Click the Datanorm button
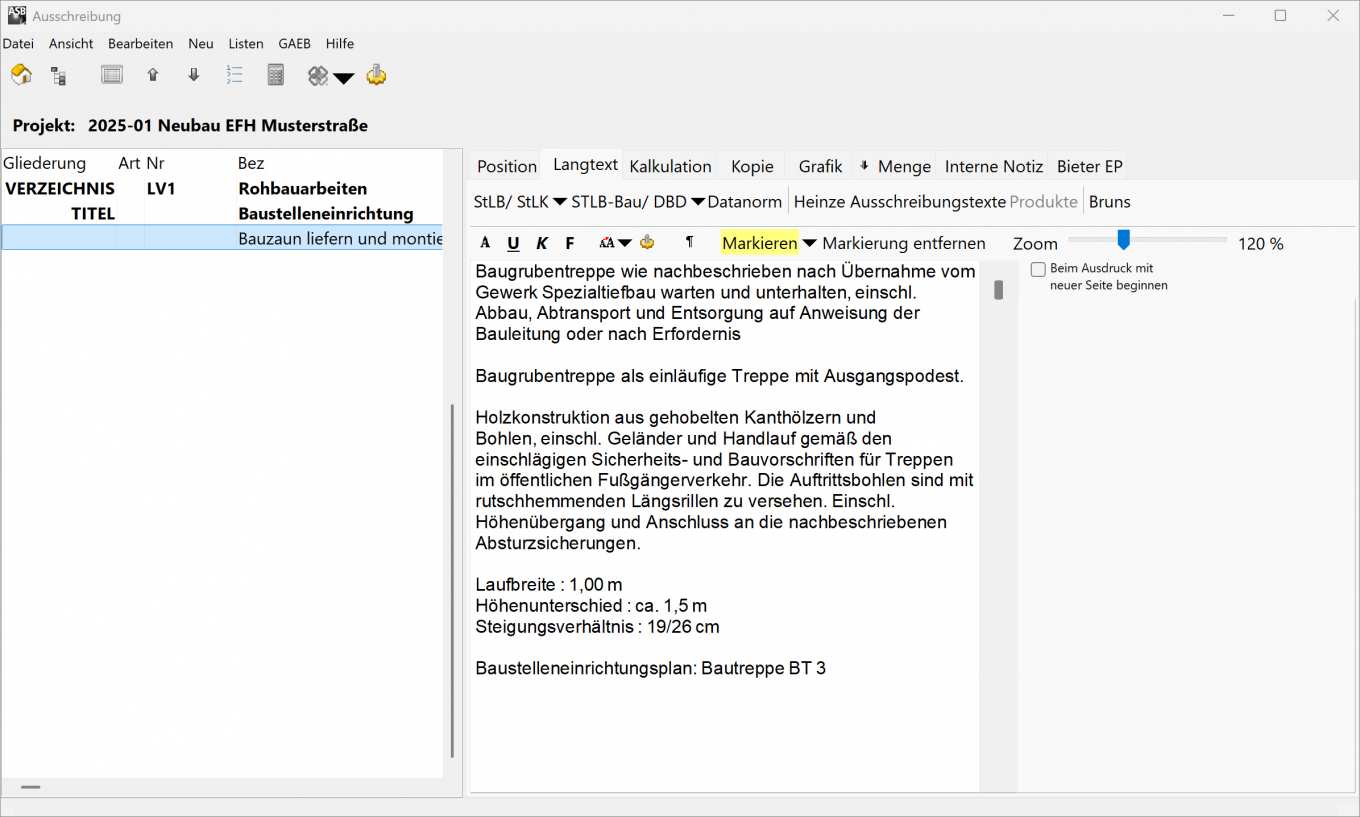 (x=744, y=202)
